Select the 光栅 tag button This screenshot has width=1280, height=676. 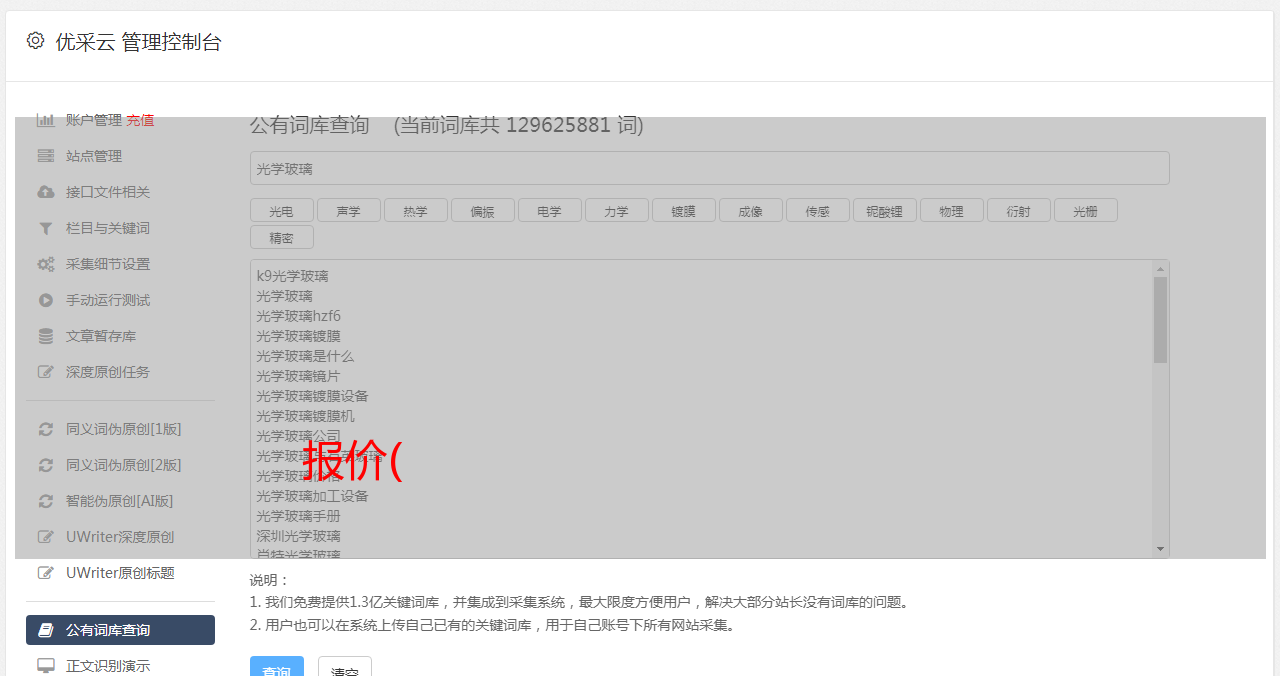click(1085, 211)
